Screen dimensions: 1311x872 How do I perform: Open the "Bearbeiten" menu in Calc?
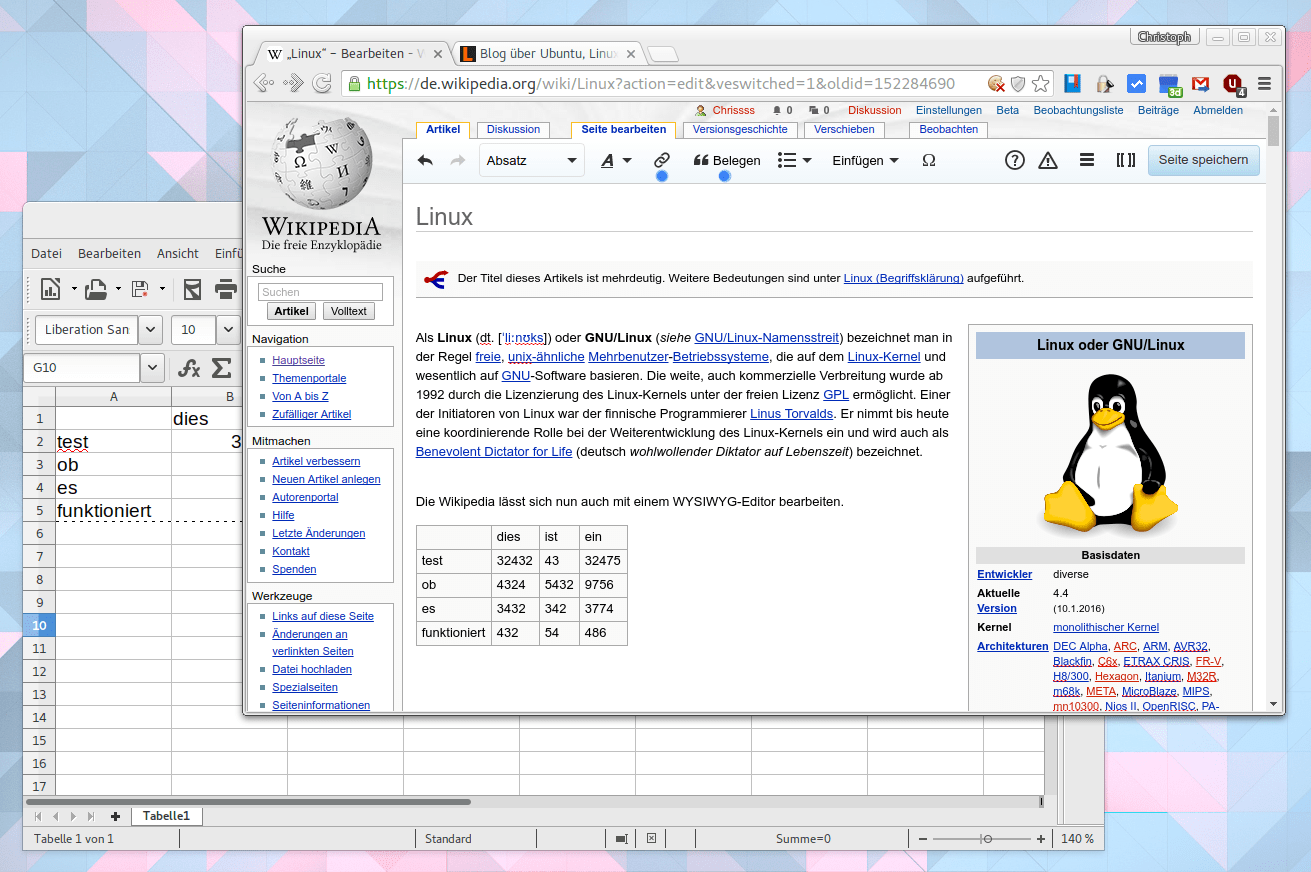[x=109, y=253]
